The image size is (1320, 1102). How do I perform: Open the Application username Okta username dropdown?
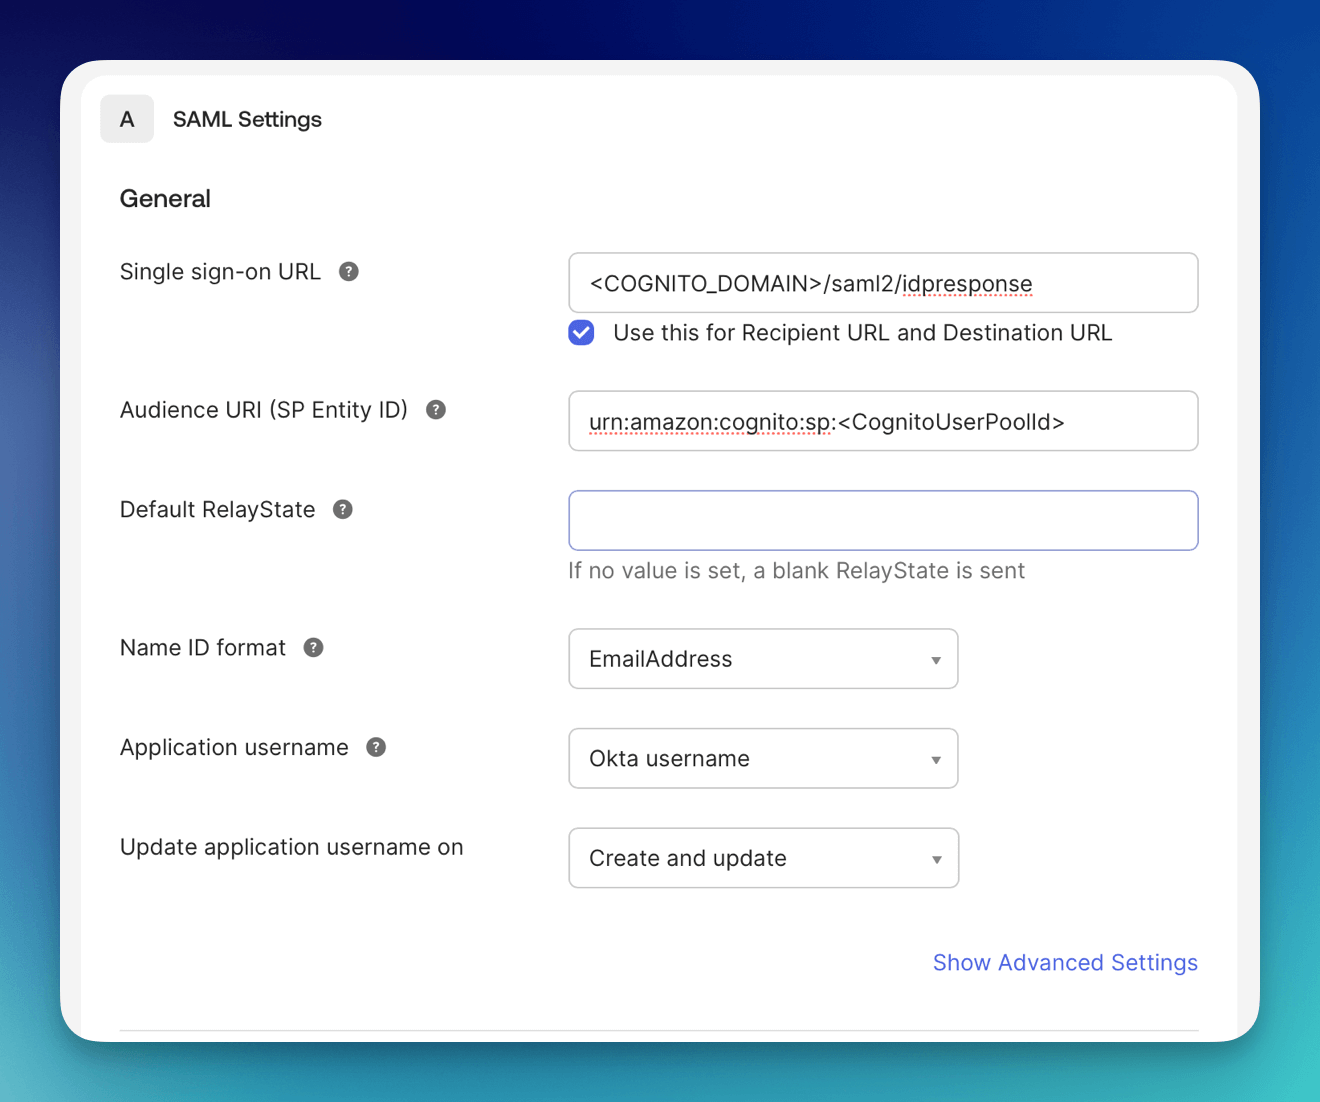(x=763, y=759)
